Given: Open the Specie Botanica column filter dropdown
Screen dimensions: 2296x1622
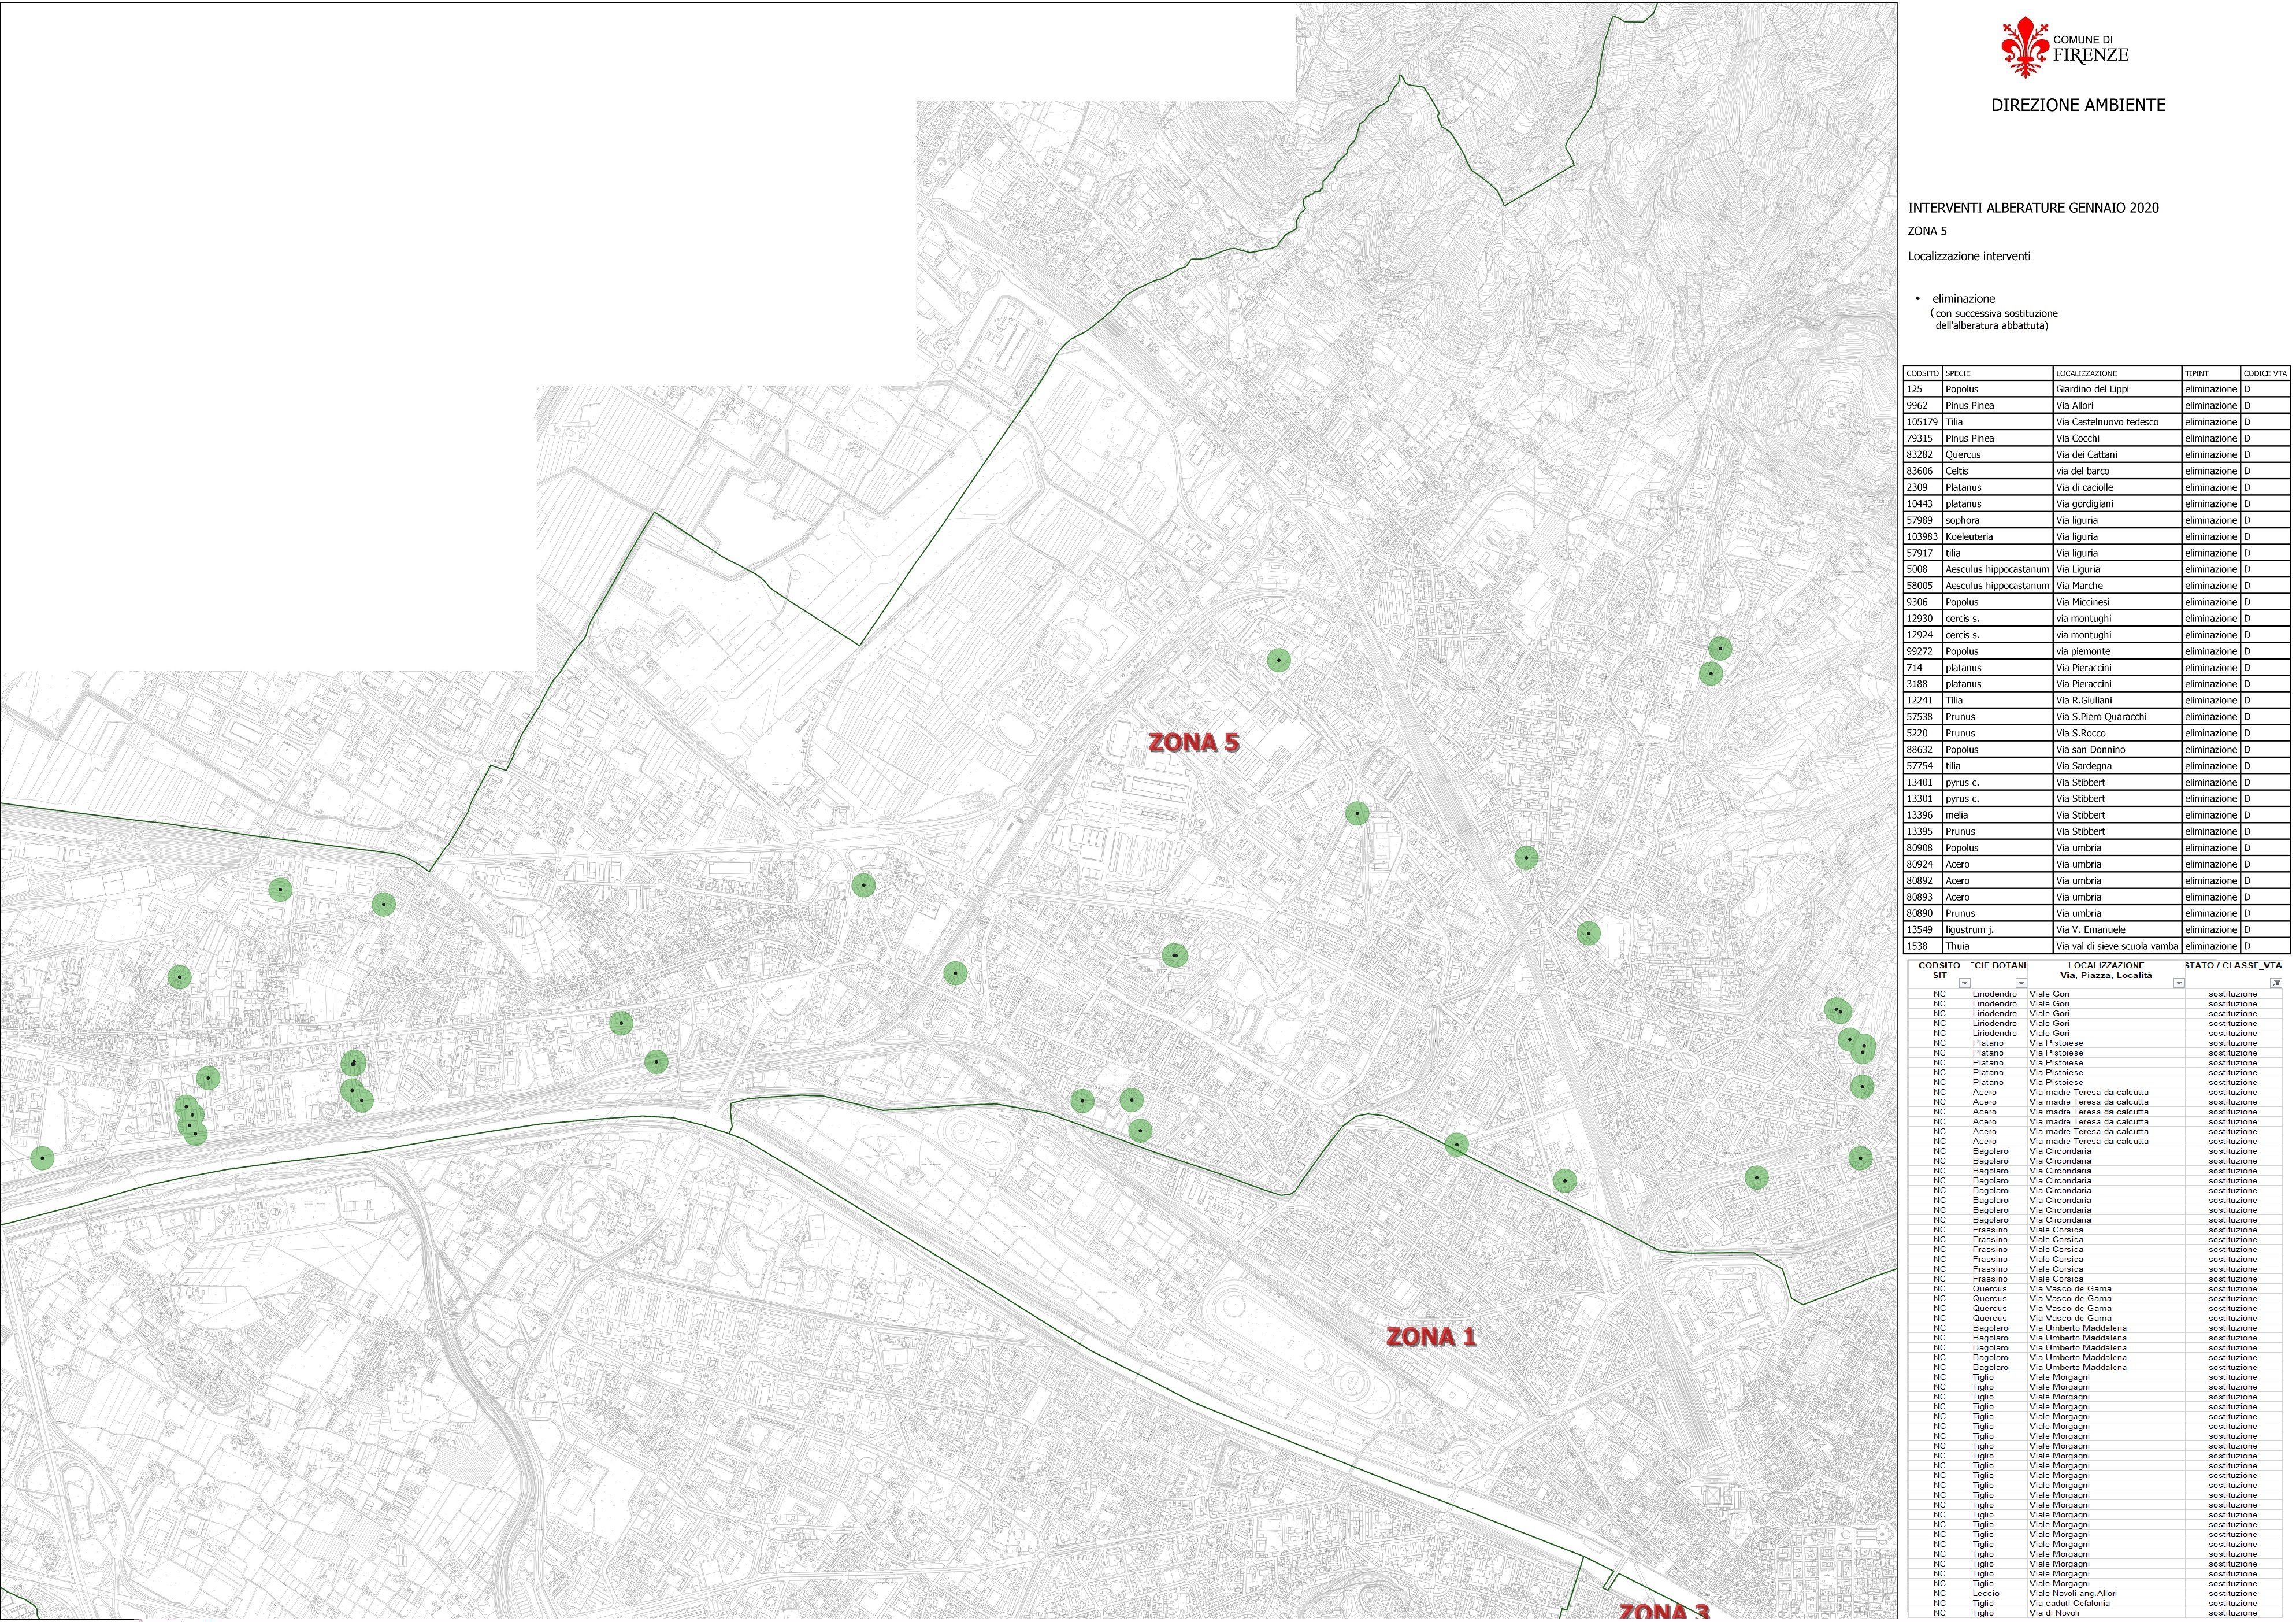Looking at the screenshot, I should point(2021,984).
